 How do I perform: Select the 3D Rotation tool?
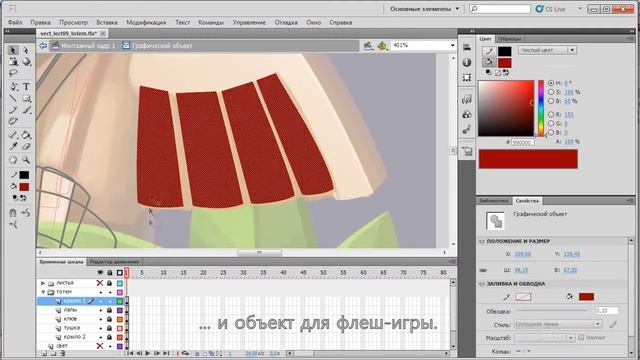point(26,62)
